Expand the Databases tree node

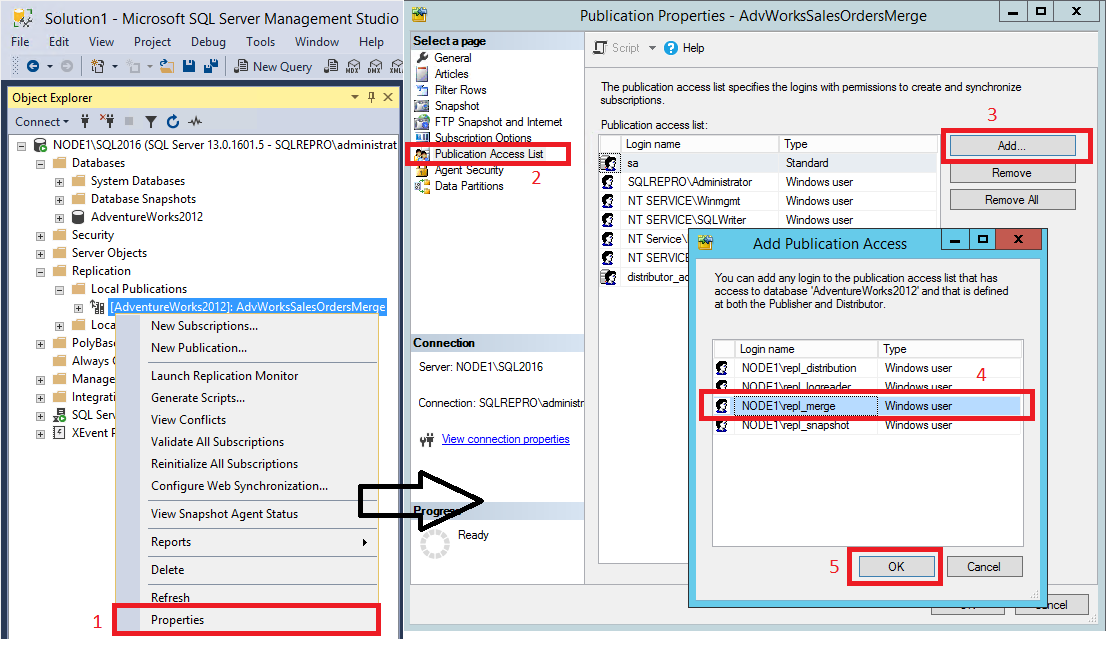[x=39, y=162]
